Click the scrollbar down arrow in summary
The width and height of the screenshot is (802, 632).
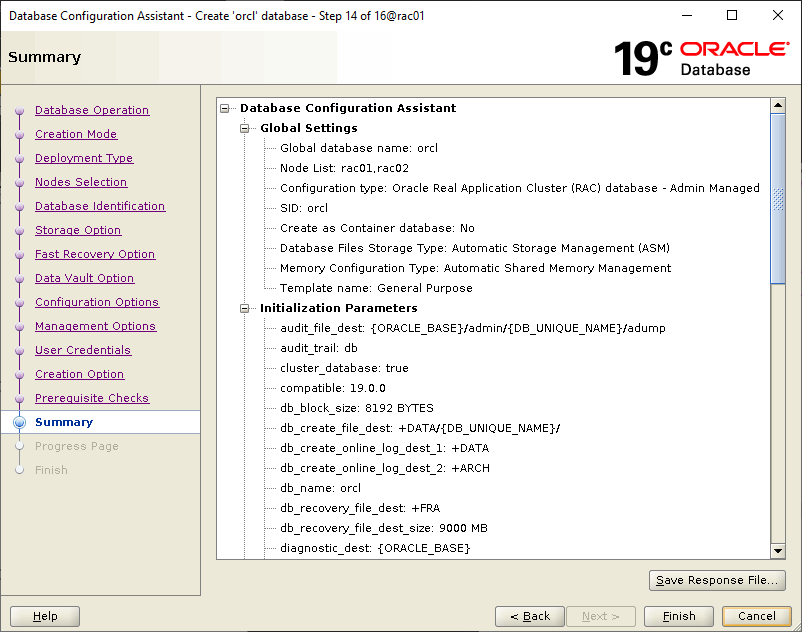pos(778,551)
